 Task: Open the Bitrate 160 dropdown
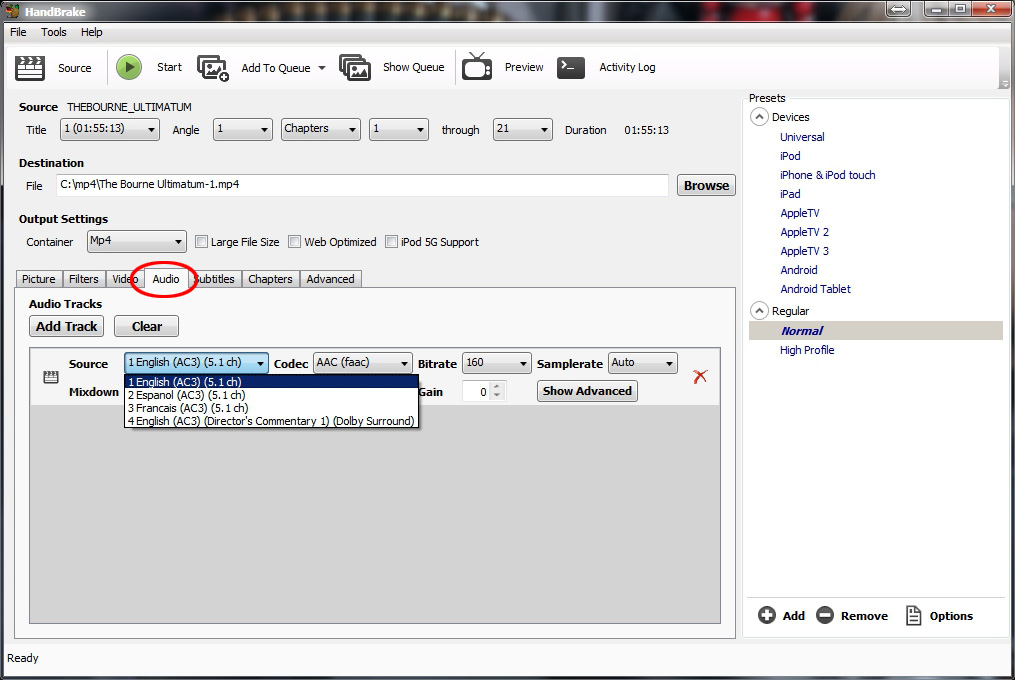496,363
